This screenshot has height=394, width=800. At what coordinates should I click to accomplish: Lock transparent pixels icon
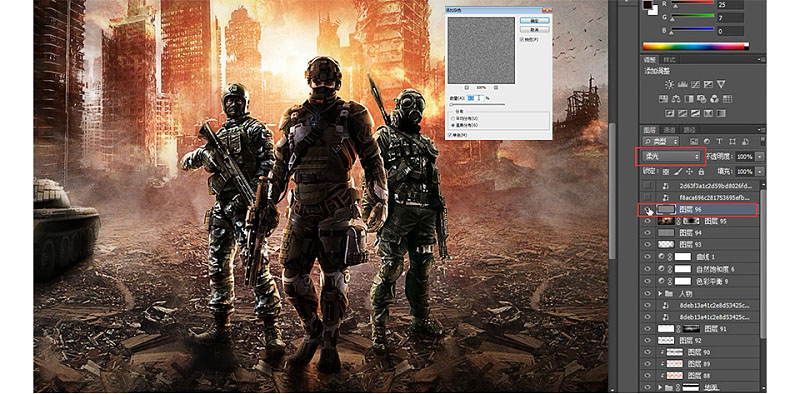coord(666,171)
